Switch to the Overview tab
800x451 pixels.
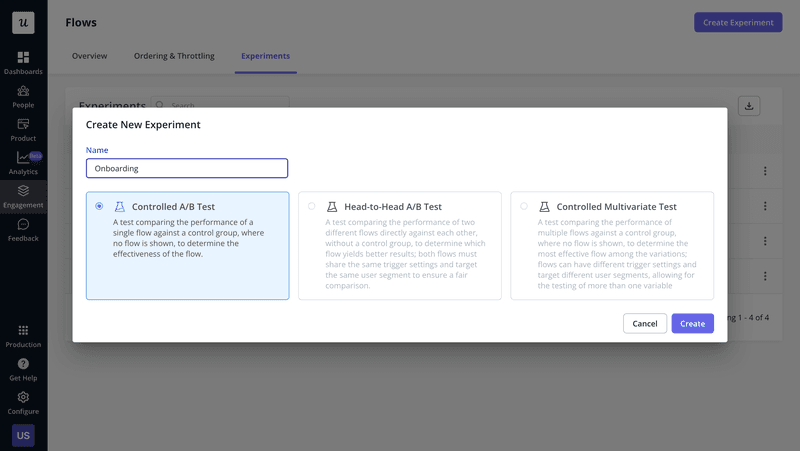(x=89, y=56)
